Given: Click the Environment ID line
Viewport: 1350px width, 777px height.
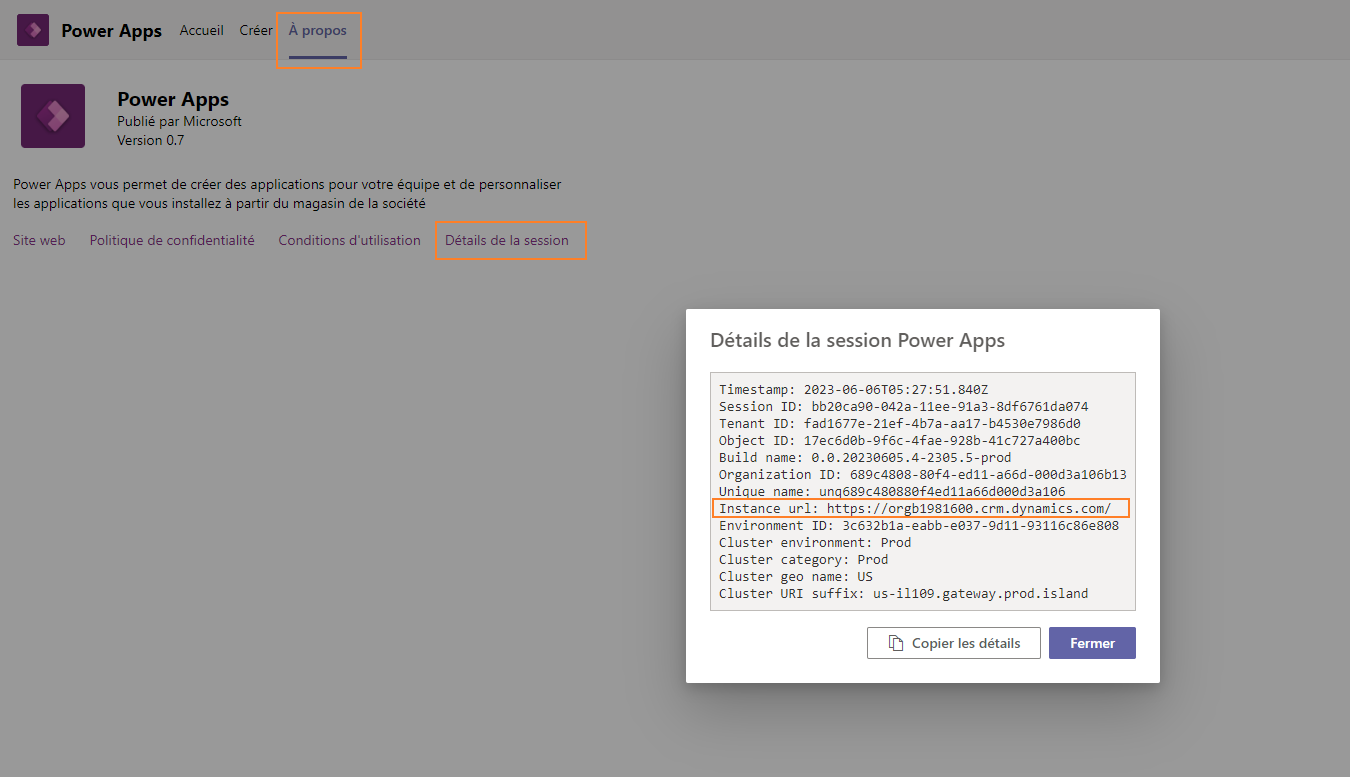Looking at the screenshot, I should [x=919, y=525].
